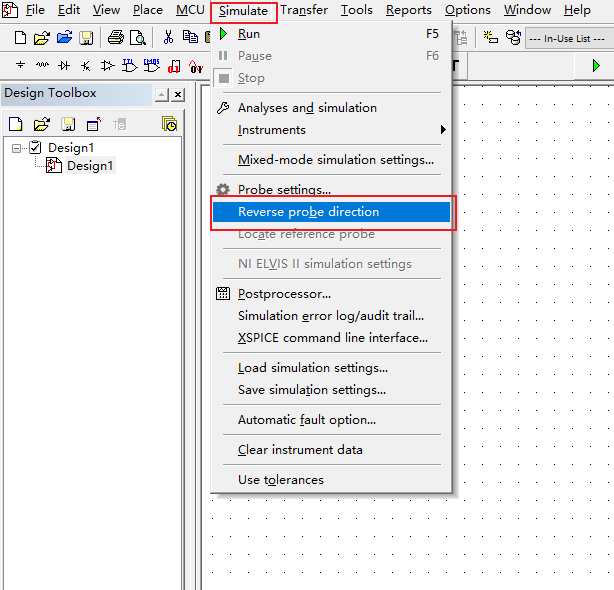Place an Analog op-amp component
The height and width of the screenshot is (590, 614).
coord(107,66)
